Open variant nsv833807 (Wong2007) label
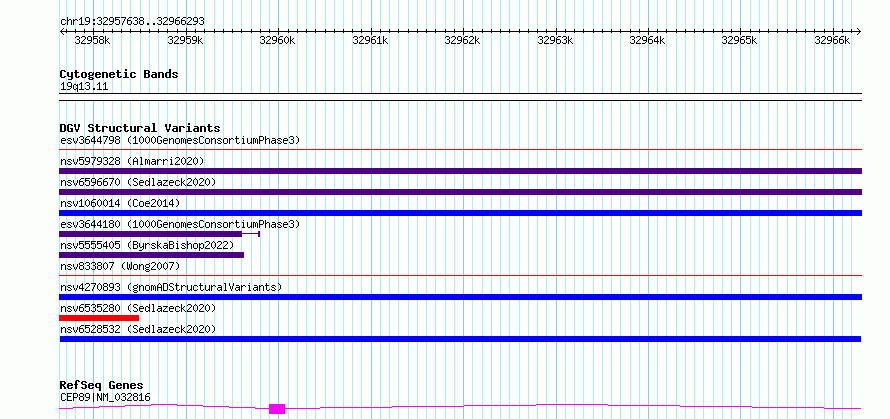This screenshot has width=890, height=419. [120, 266]
